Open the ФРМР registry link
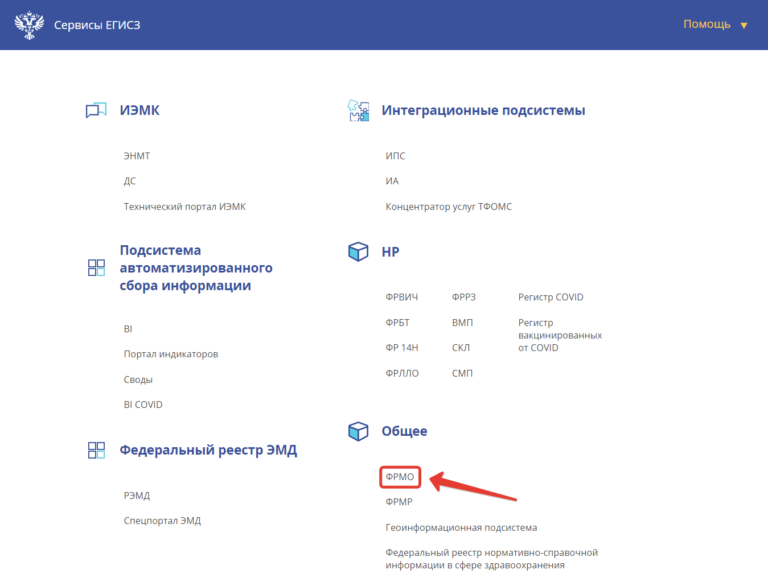 click(x=399, y=502)
